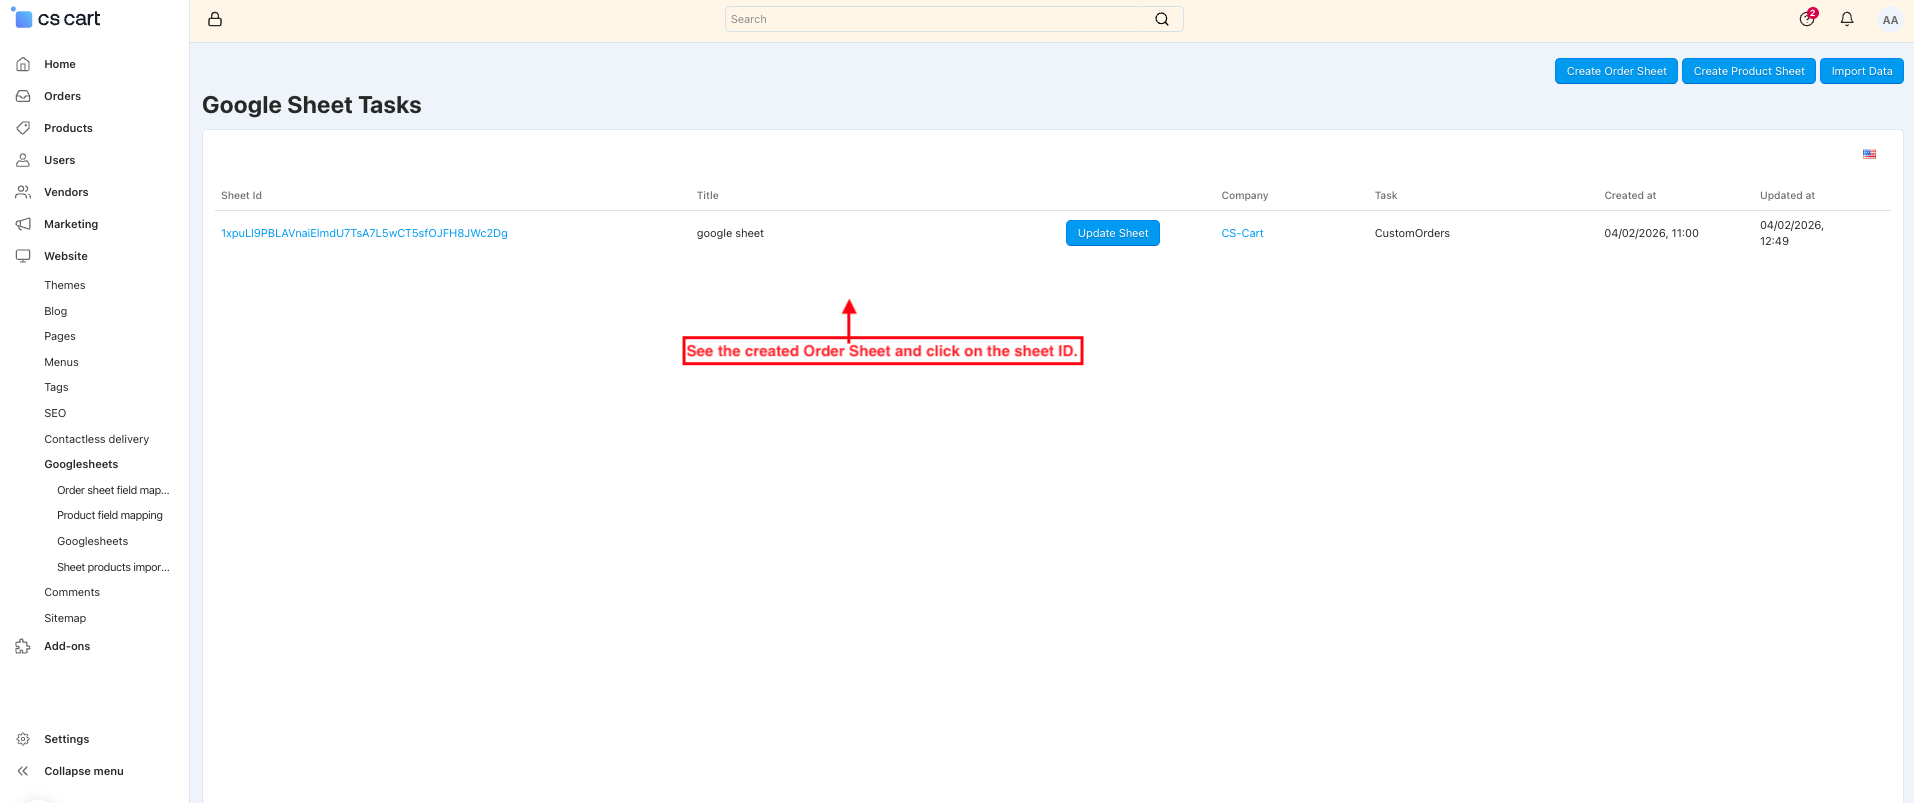Image resolution: width=1914 pixels, height=803 pixels.
Task: Open Sitemap under Website
Action: pos(65,618)
